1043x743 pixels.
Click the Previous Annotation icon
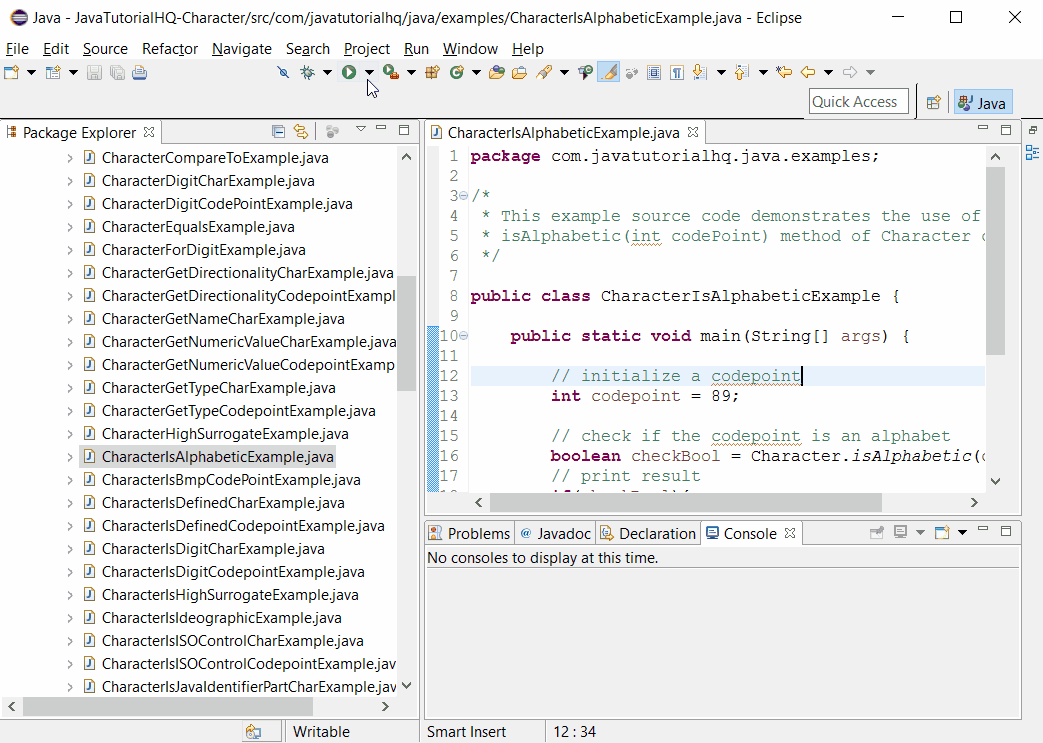click(742, 73)
